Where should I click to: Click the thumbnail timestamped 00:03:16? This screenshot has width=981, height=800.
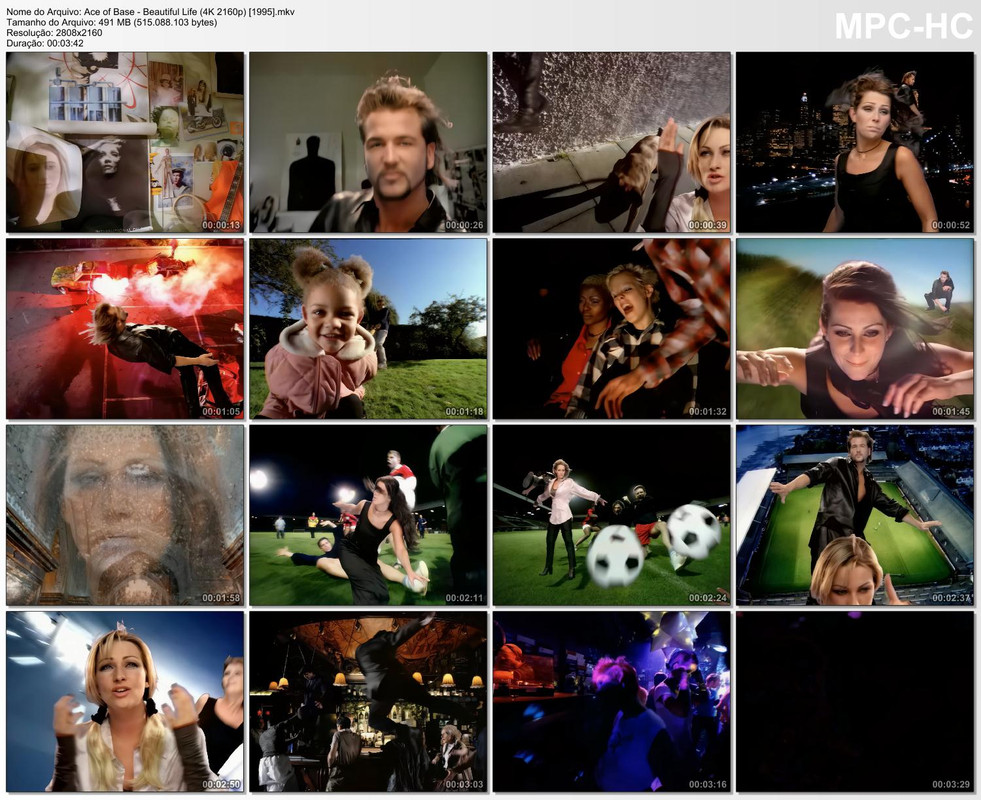(x=612, y=702)
